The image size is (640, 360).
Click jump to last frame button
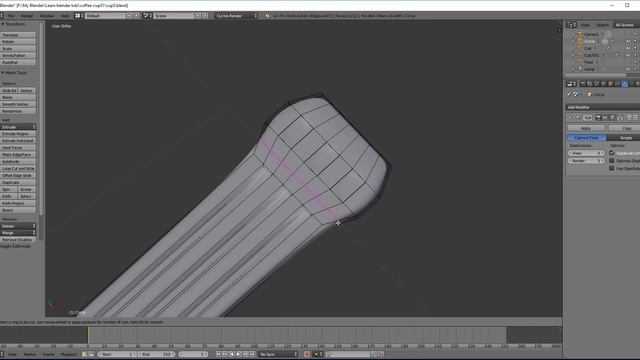click(252, 354)
